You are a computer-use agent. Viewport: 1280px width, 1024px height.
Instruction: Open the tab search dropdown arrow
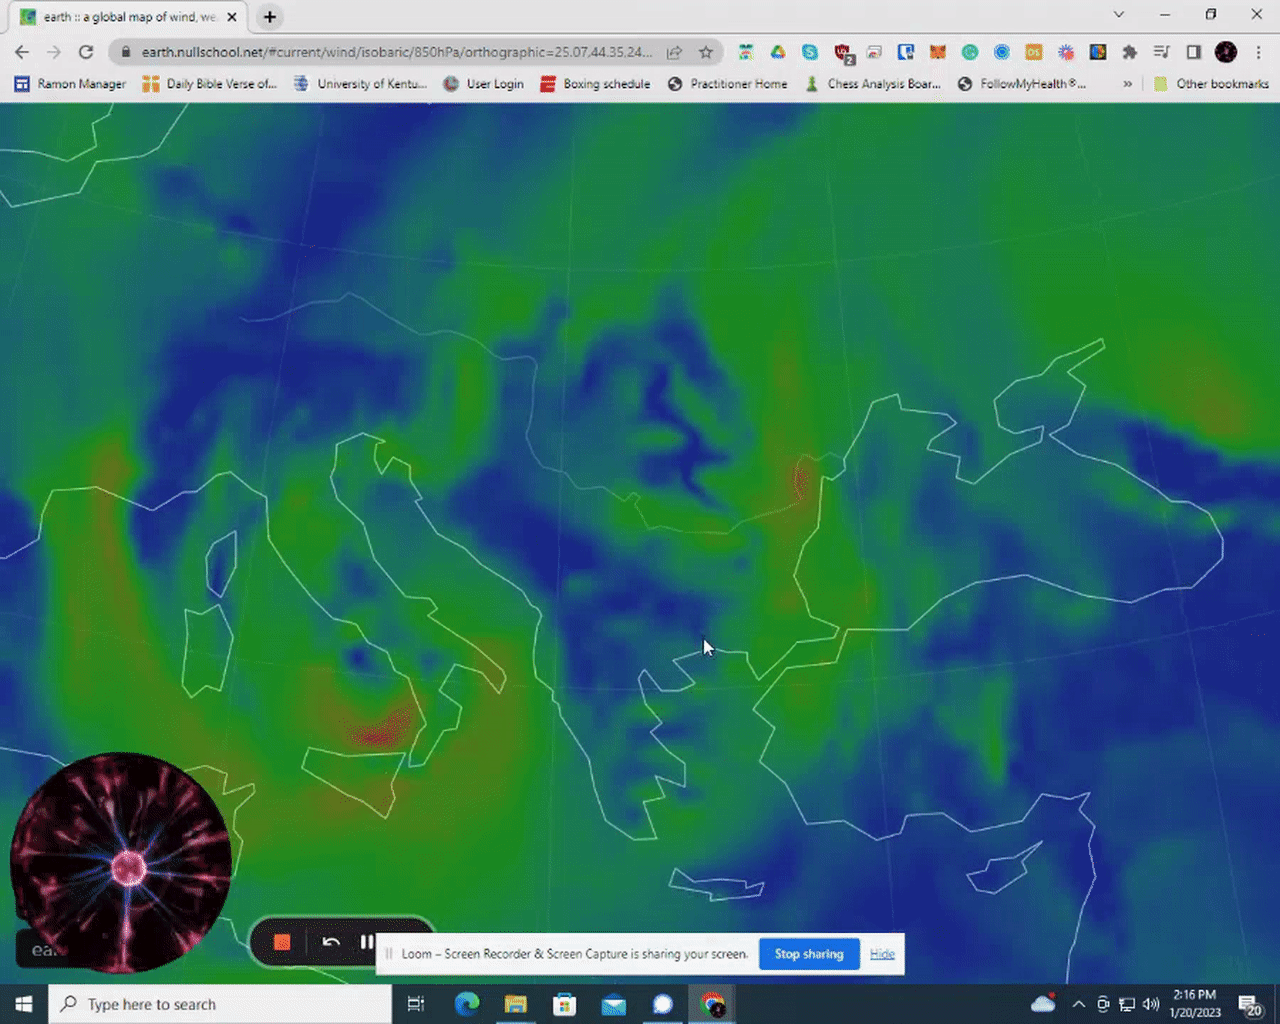pyautogui.click(x=1119, y=15)
